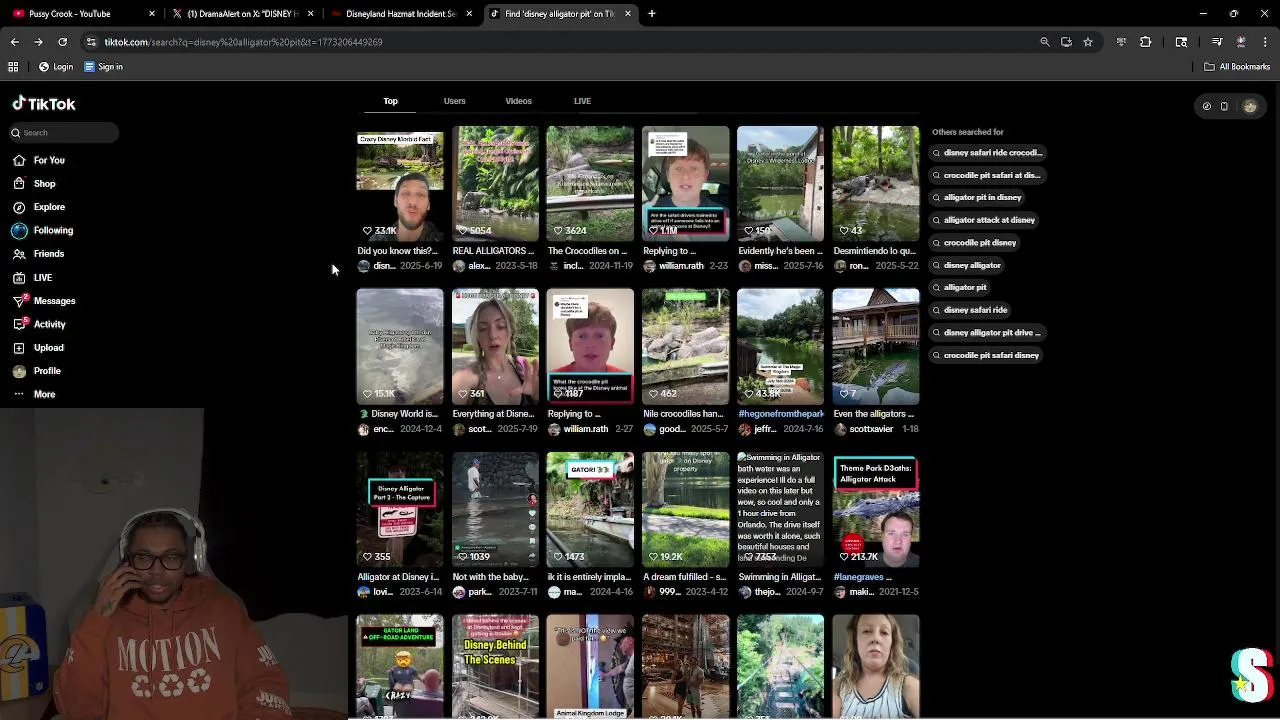Open 'Evidently he's been' video thumbnail

[780, 183]
